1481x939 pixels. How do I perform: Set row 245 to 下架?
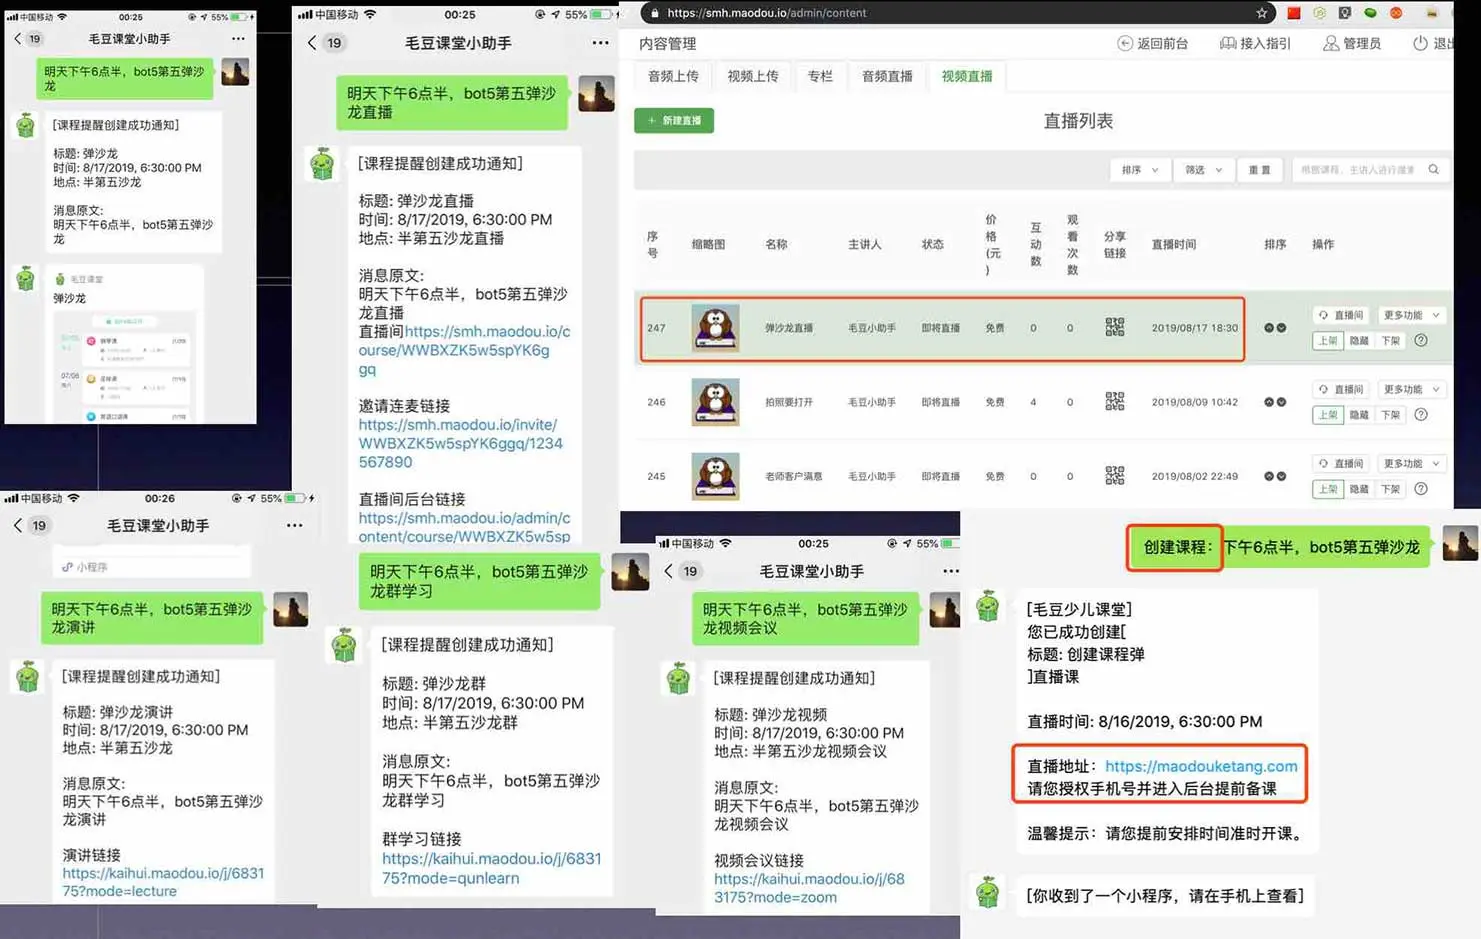pyautogui.click(x=1391, y=489)
